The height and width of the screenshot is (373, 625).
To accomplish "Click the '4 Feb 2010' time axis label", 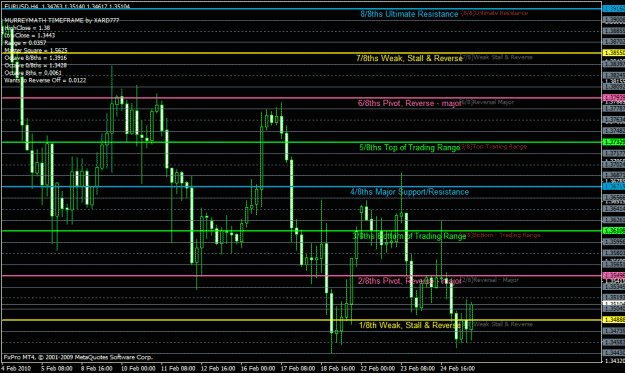I will coord(16,368).
